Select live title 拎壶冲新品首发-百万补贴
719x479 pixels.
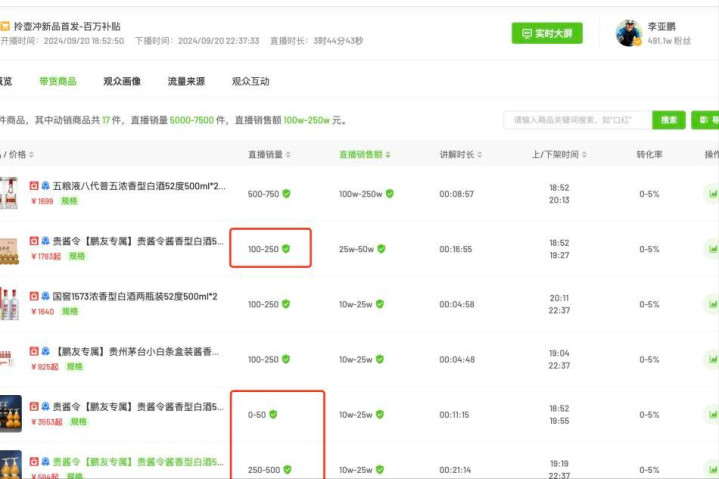pos(67,27)
